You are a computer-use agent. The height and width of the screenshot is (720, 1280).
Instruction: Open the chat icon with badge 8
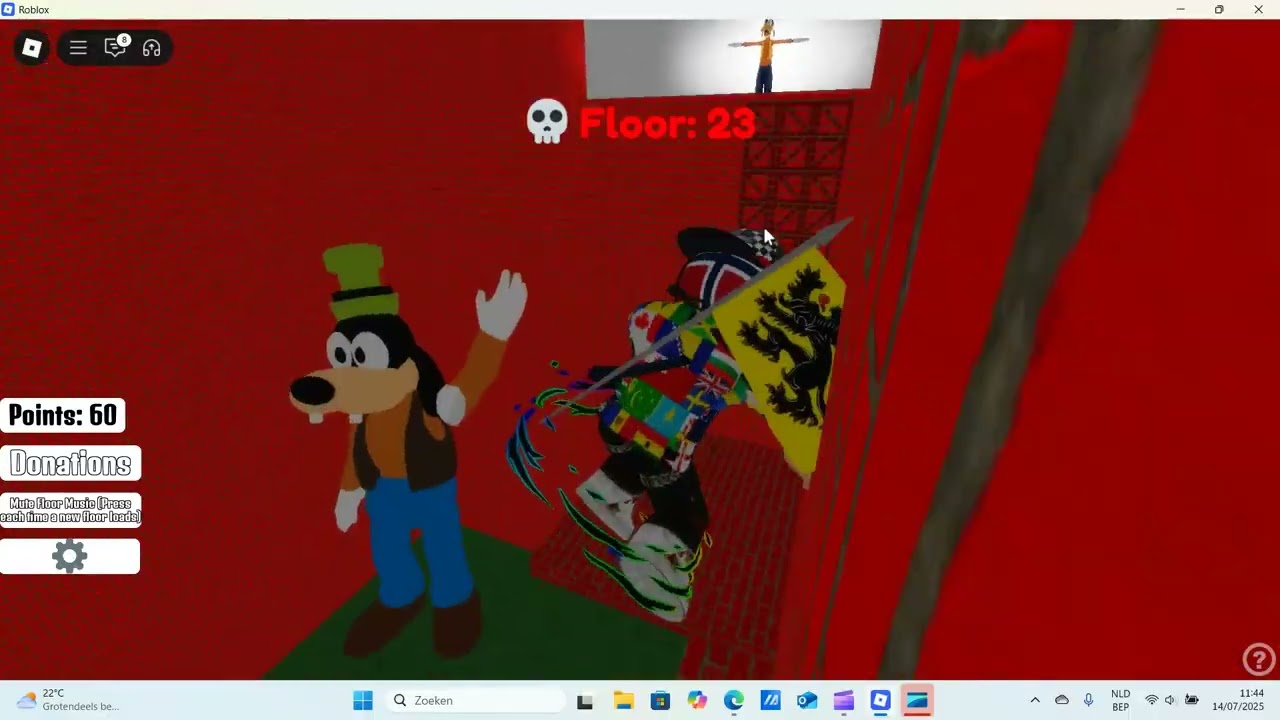point(115,48)
